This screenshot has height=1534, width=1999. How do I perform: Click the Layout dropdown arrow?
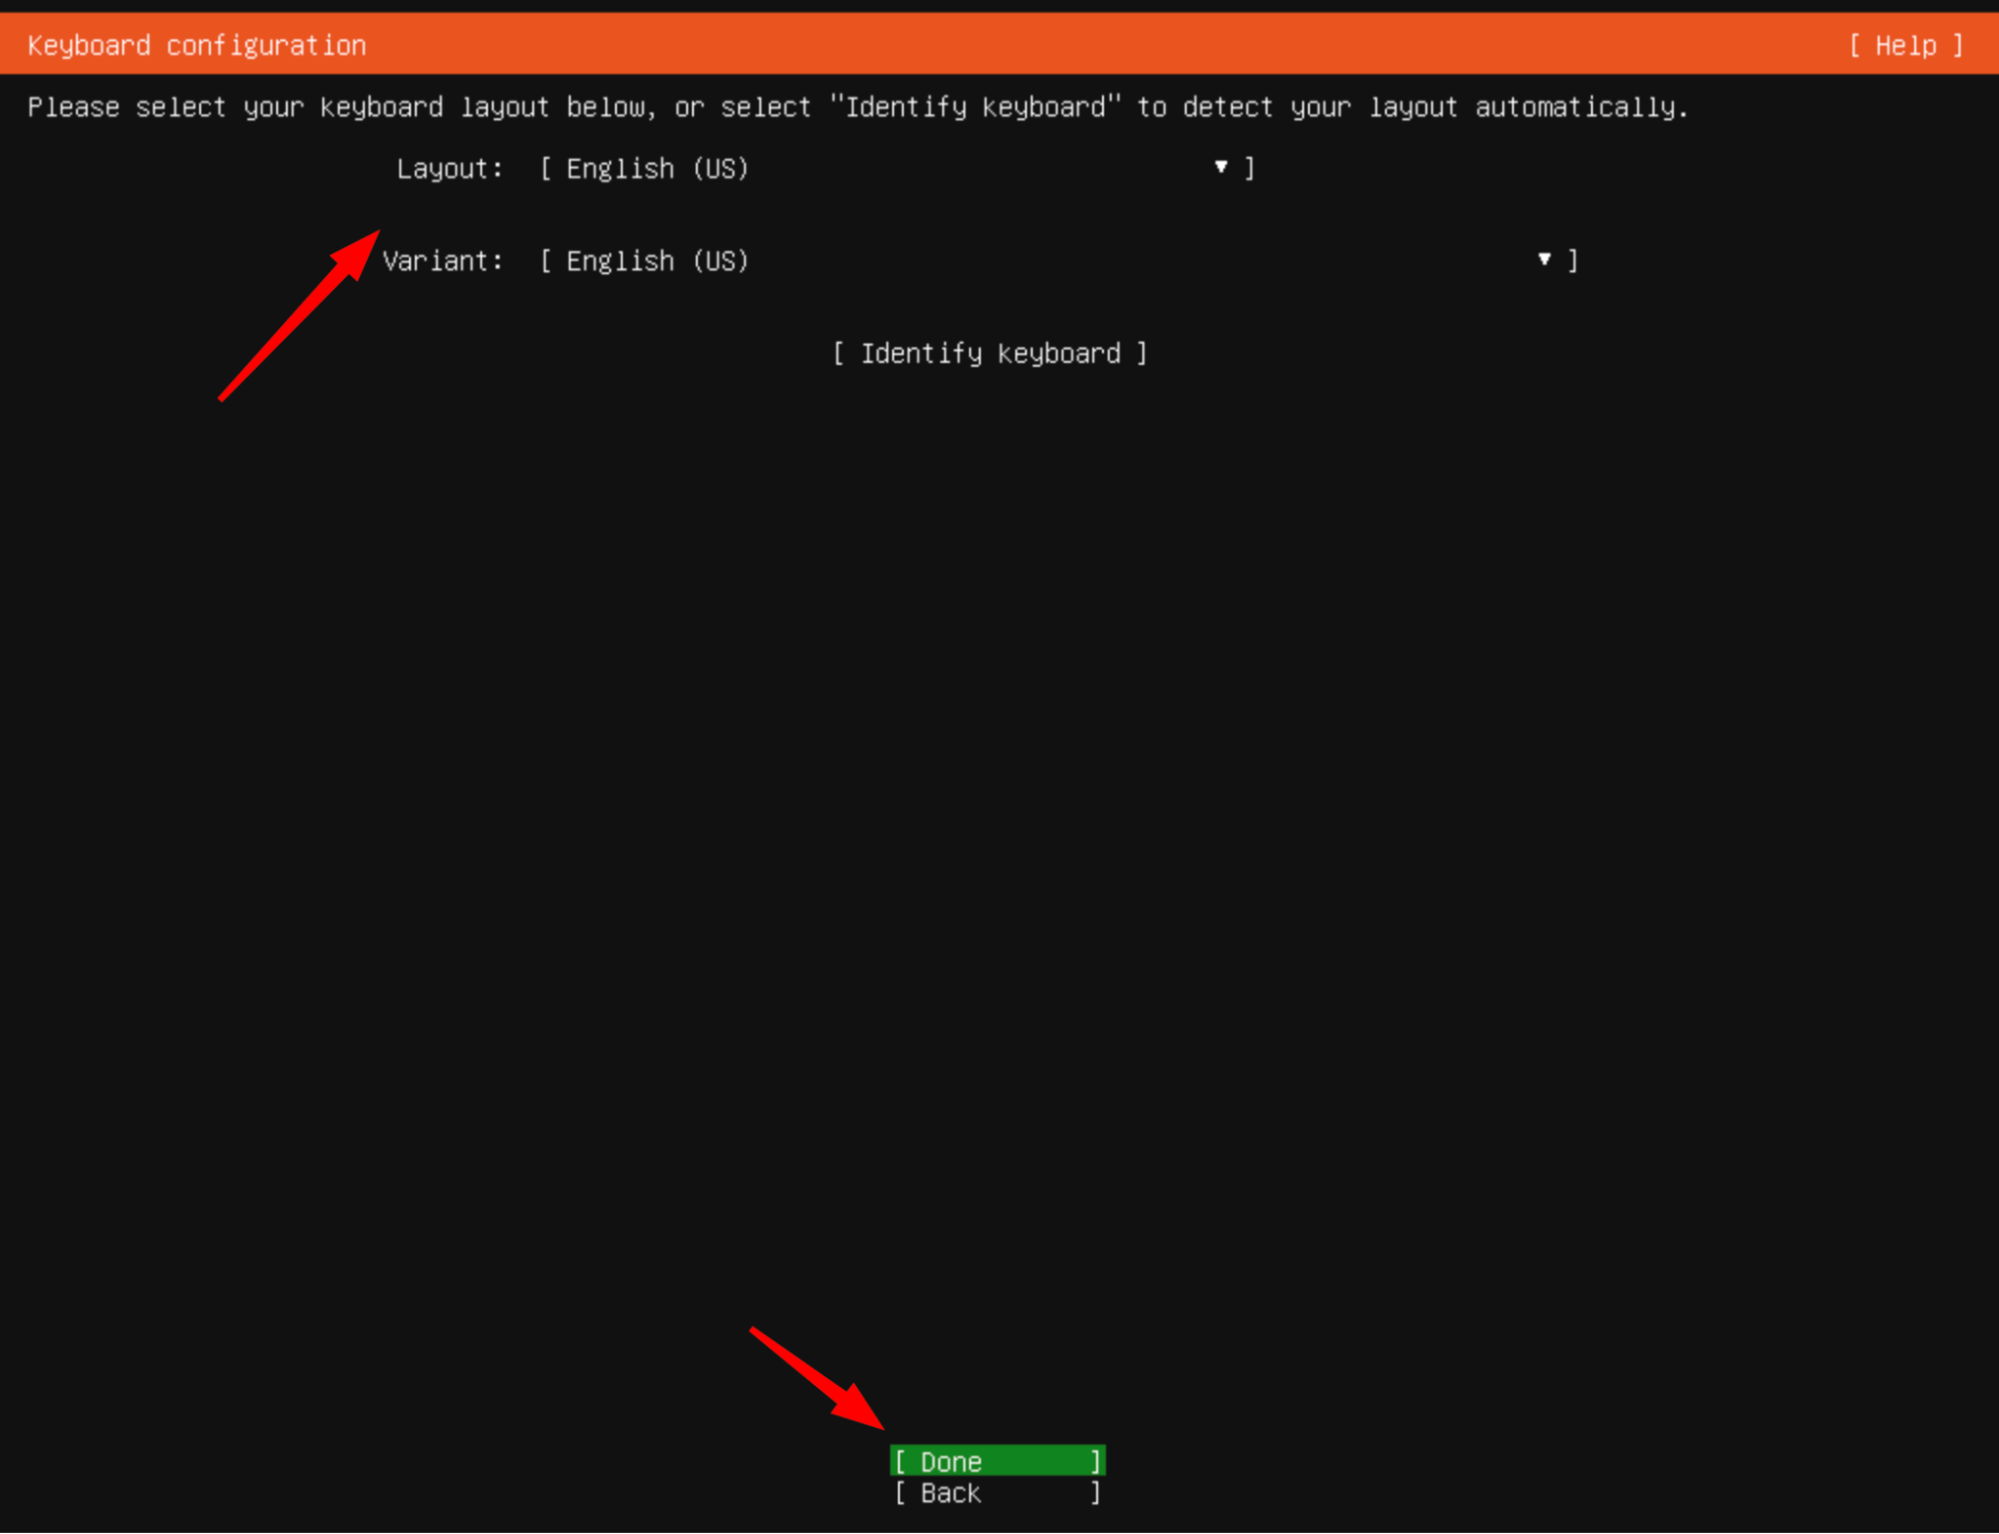point(1221,167)
